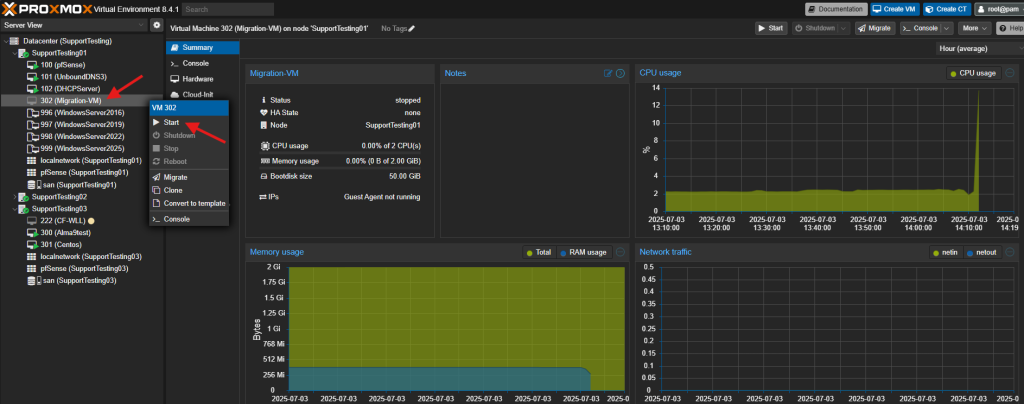This screenshot has height=404, width=1024.
Task: Choose Convert to template in context menu
Action: pyautogui.click(x=189, y=204)
